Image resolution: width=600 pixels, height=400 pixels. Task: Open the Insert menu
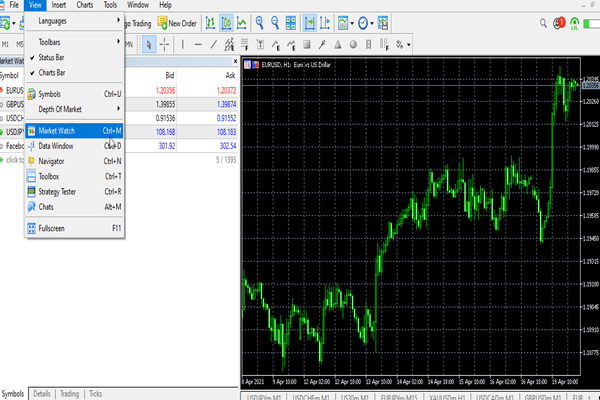pos(59,5)
